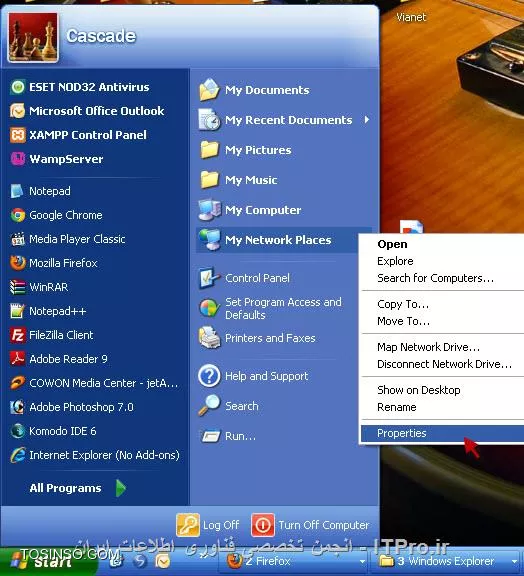Open COWON Media Center icon
Image resolution: width=524 pixels, height=576 pixels.
tap(17, 383)
